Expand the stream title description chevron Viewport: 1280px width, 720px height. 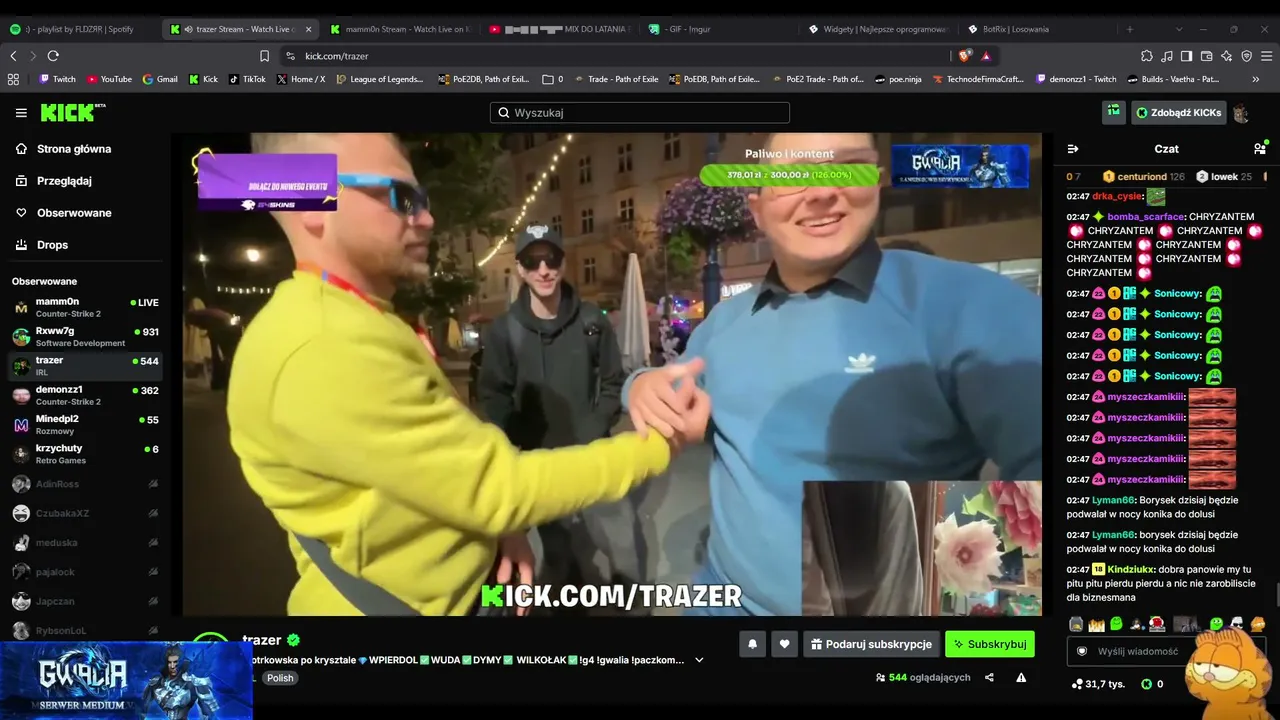[699, 660]
